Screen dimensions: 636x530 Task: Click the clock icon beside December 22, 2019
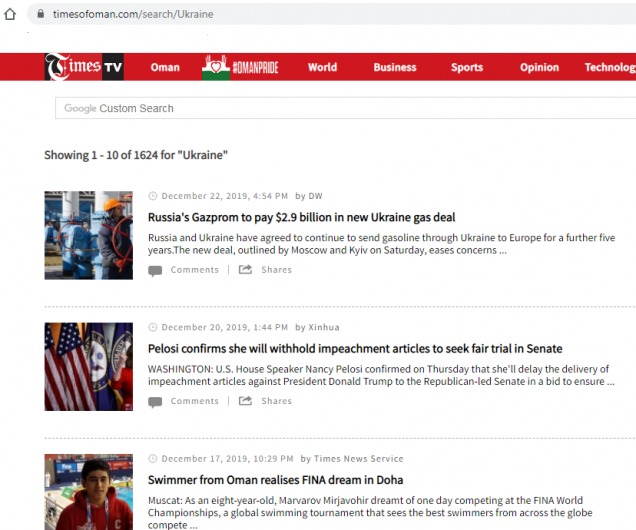(153, 196)
